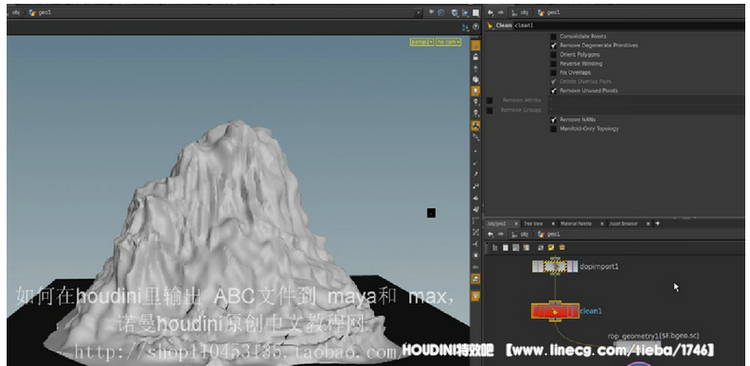Expand the viewport path dropdown arrow
750x366 pixels.
coord(419,13)
